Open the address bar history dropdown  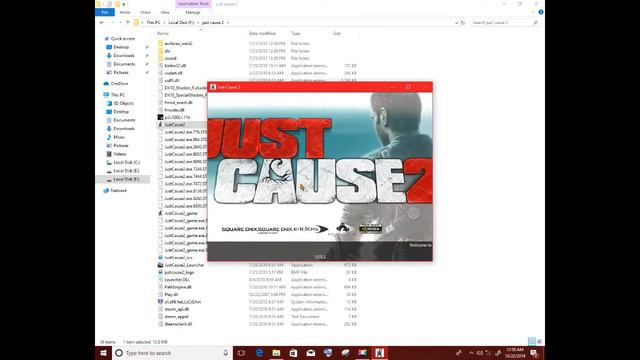[456, 22]
